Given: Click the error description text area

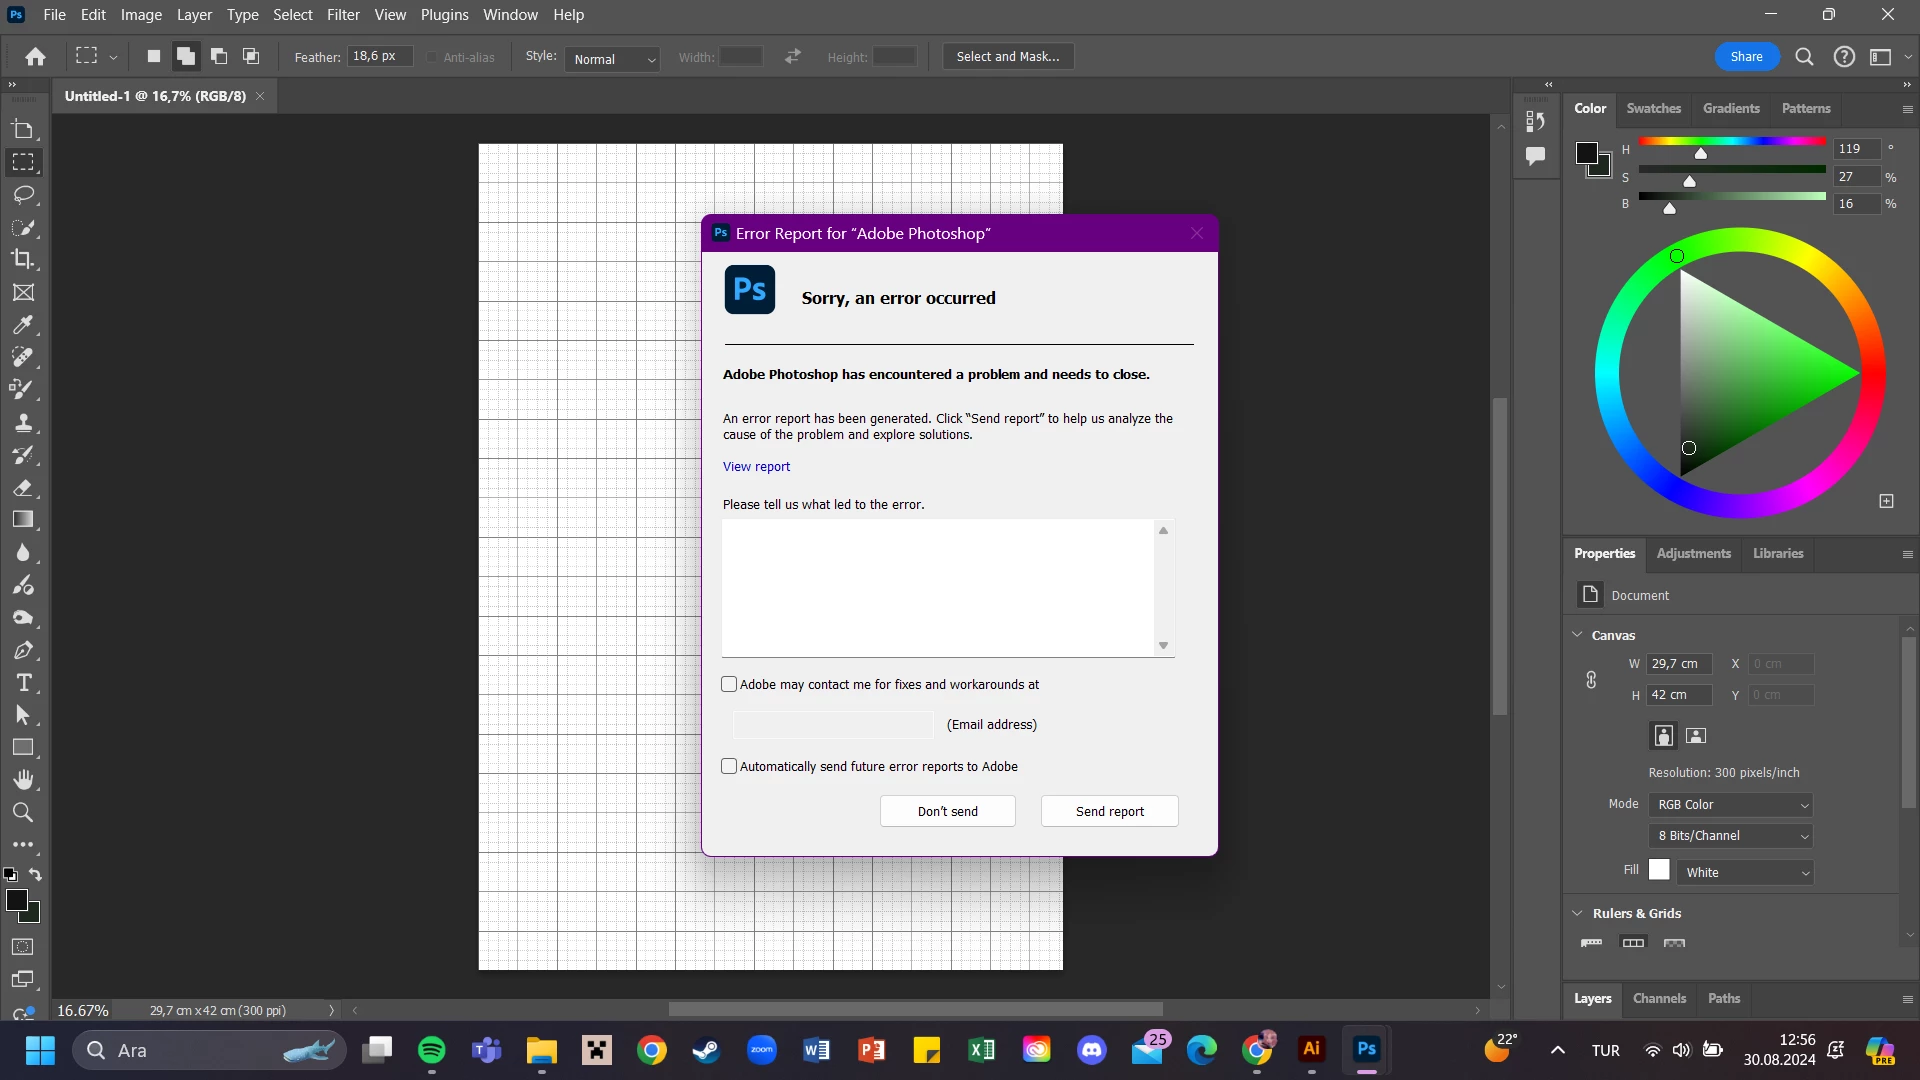Looking at the screenshot, I should tap(937, 587).
